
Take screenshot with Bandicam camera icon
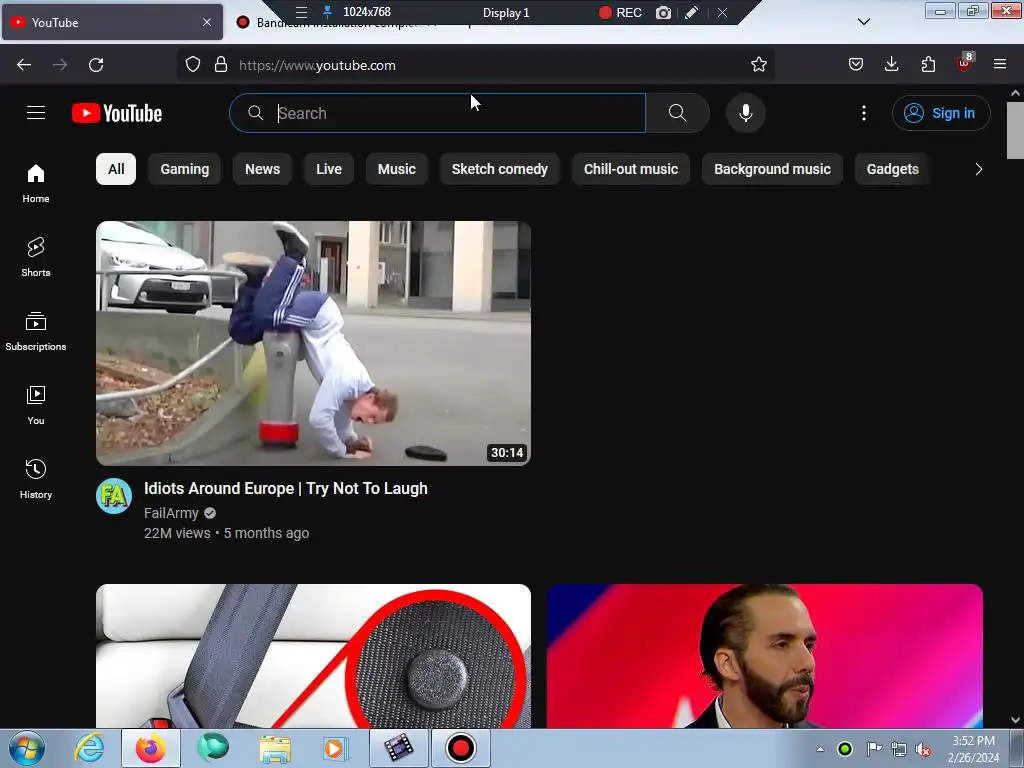pos(663,12)
